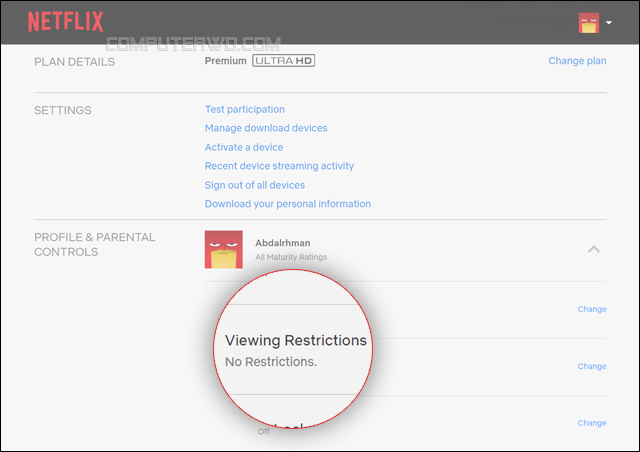Screen dimensions: 640x452
Task: Collapse the Abdalrhman profile section chevron
Action: tap(594, 249)
